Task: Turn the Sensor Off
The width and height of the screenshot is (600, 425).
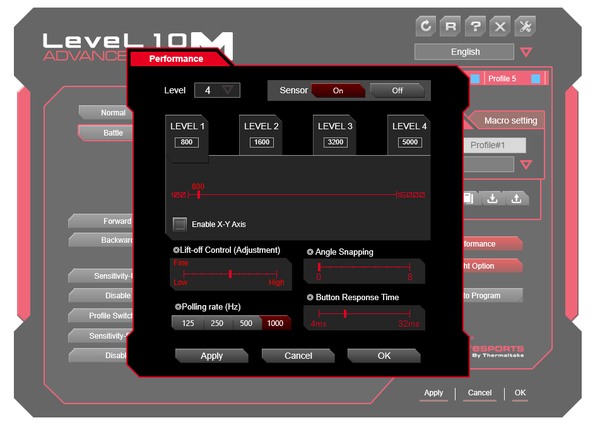Action: click(x=397, y=91)
